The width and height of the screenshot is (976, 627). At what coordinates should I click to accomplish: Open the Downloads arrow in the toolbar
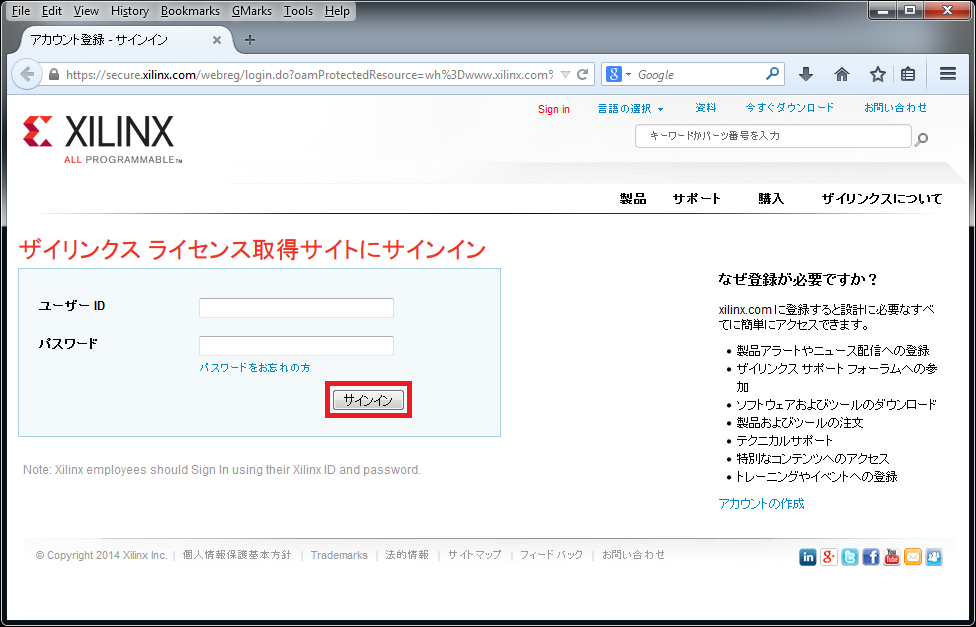(806, 75)
